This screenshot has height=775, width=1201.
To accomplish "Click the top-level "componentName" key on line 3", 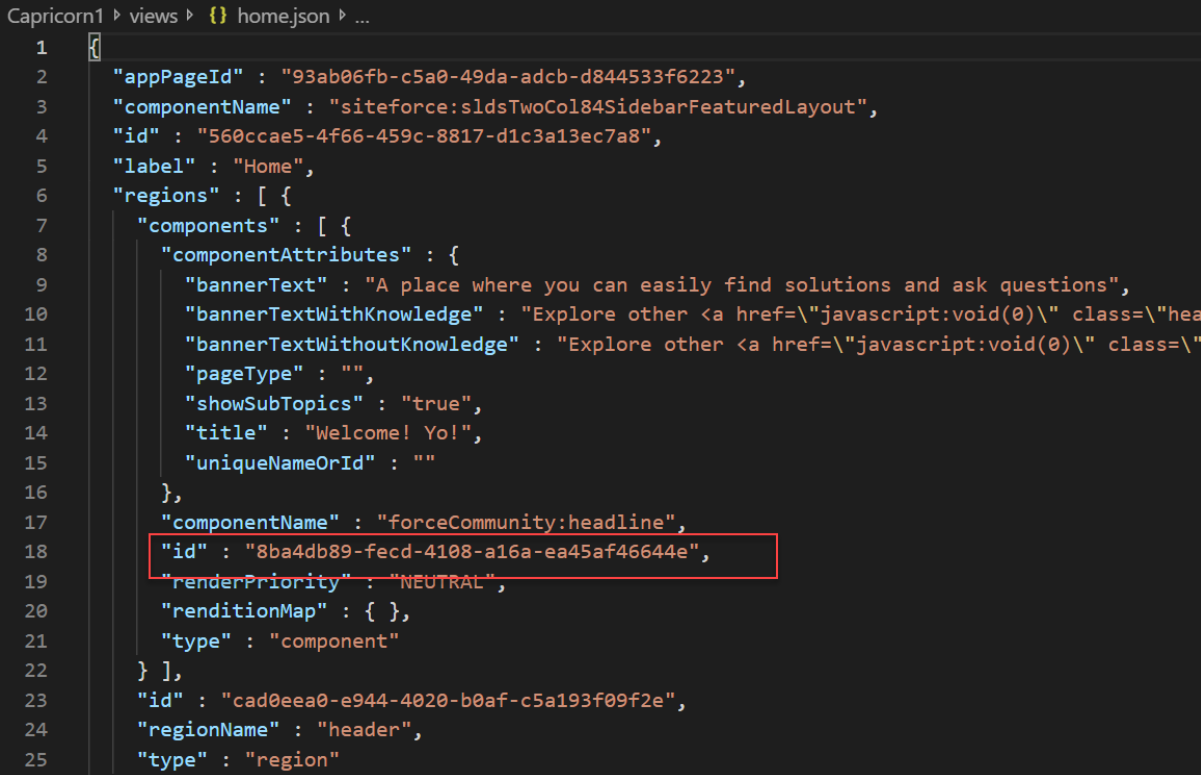I will [202, 107].
